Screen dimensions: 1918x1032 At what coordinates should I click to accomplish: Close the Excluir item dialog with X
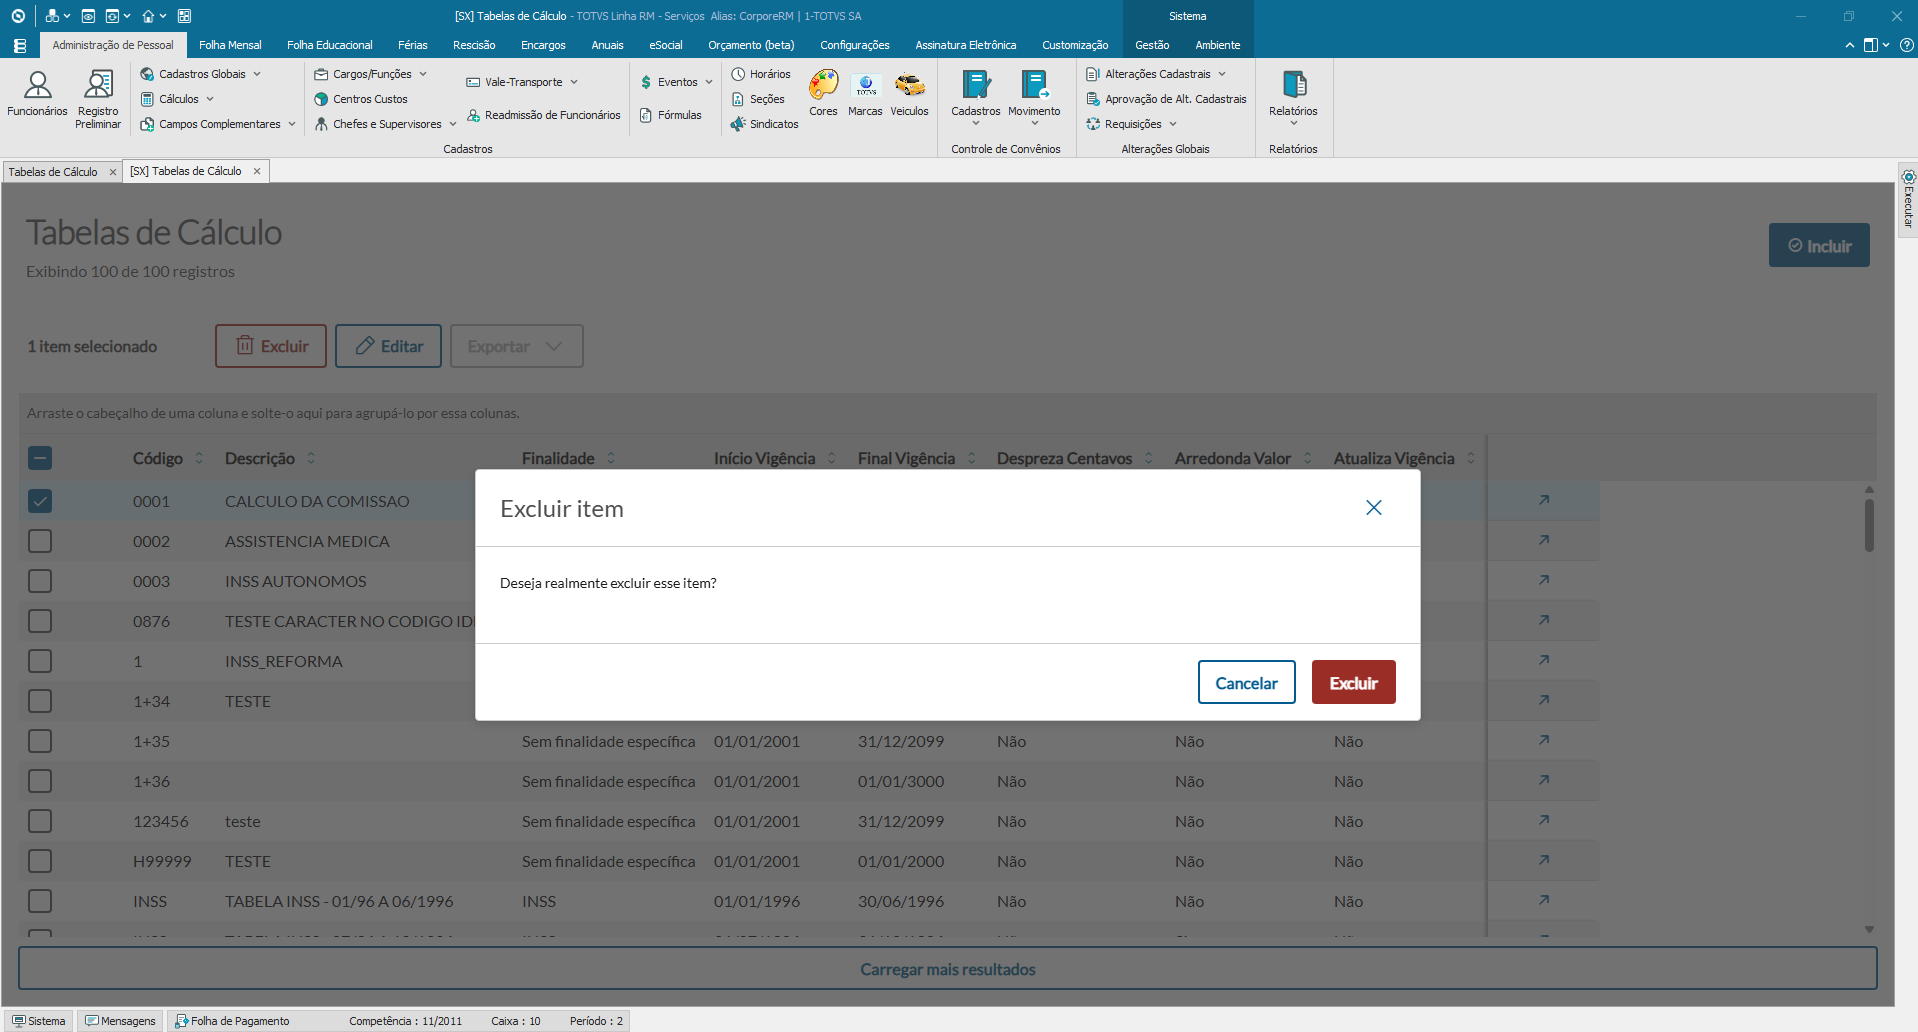coord(1374,508)
